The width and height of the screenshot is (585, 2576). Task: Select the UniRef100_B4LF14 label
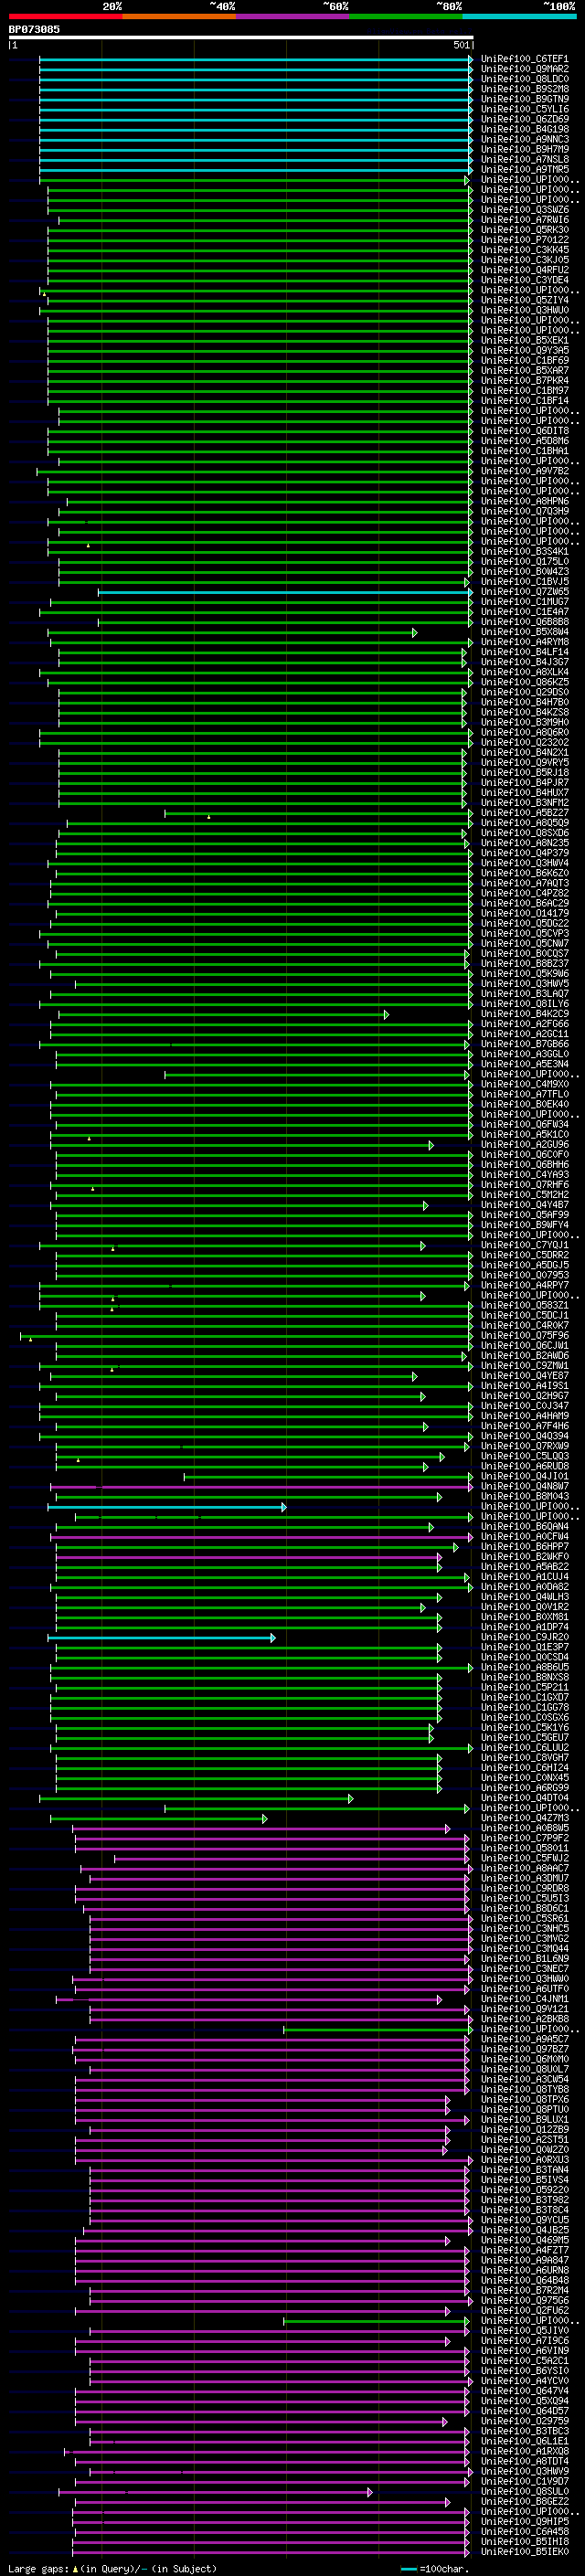[x=525, y=651]
